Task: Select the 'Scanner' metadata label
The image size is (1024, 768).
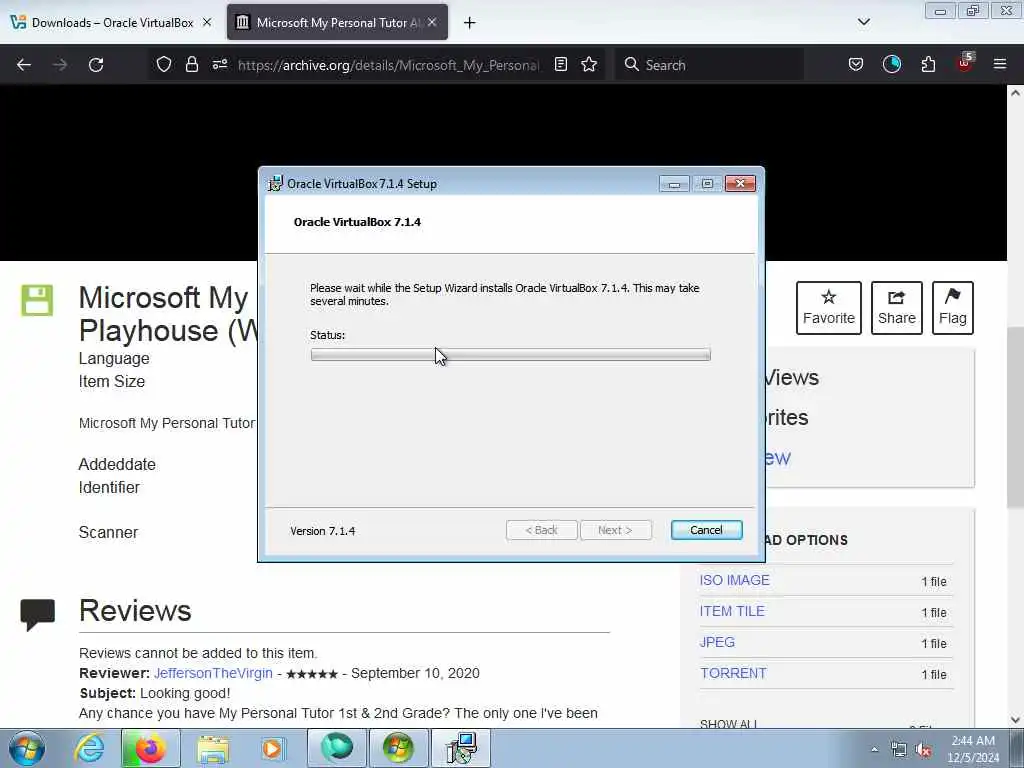Action: coord(108,532)
